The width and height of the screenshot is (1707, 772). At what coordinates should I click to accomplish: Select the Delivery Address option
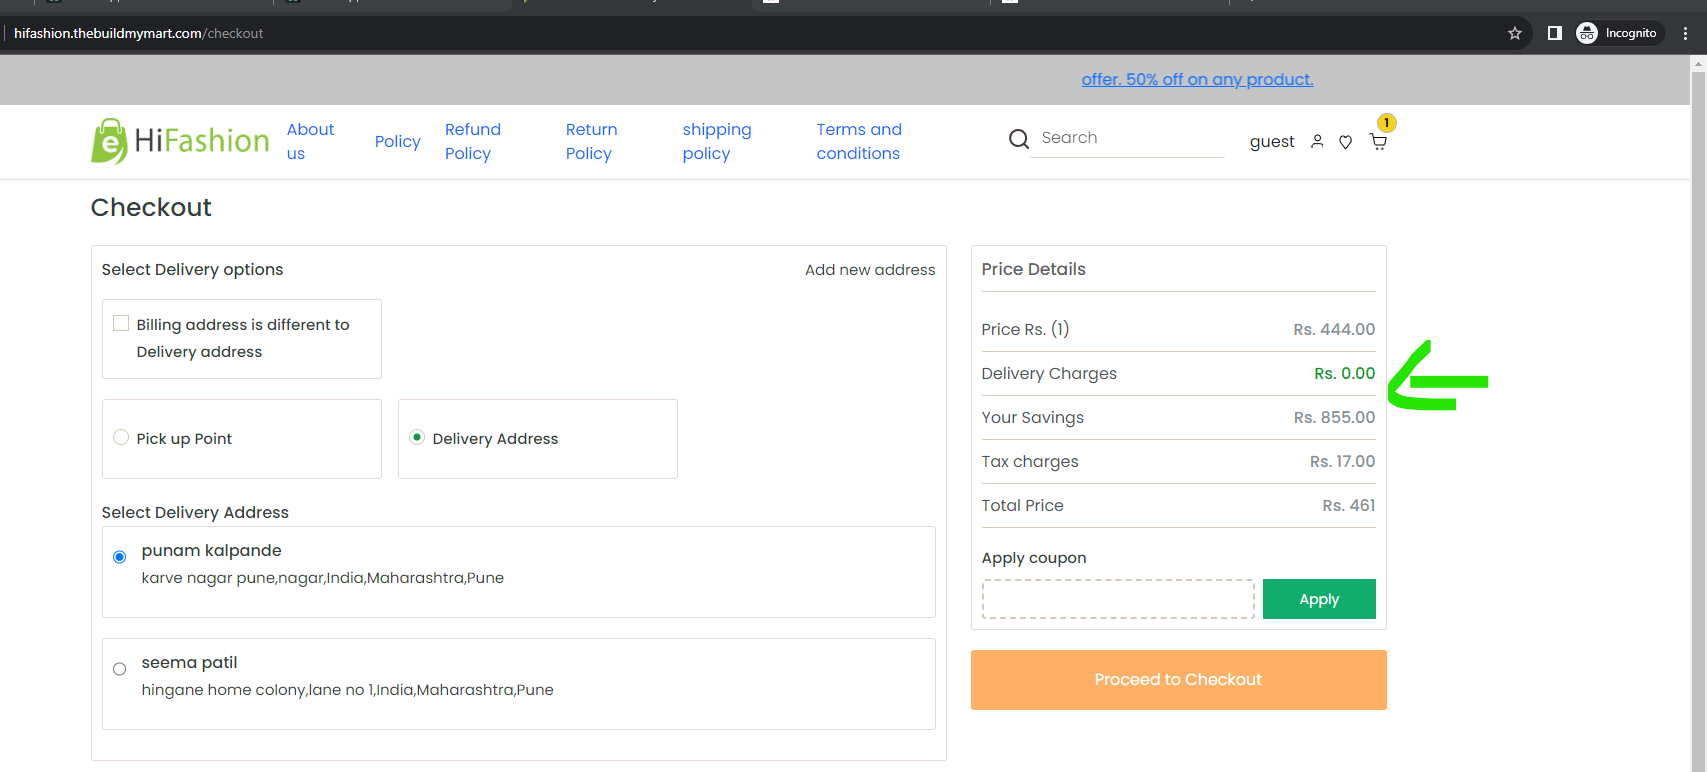417,437
